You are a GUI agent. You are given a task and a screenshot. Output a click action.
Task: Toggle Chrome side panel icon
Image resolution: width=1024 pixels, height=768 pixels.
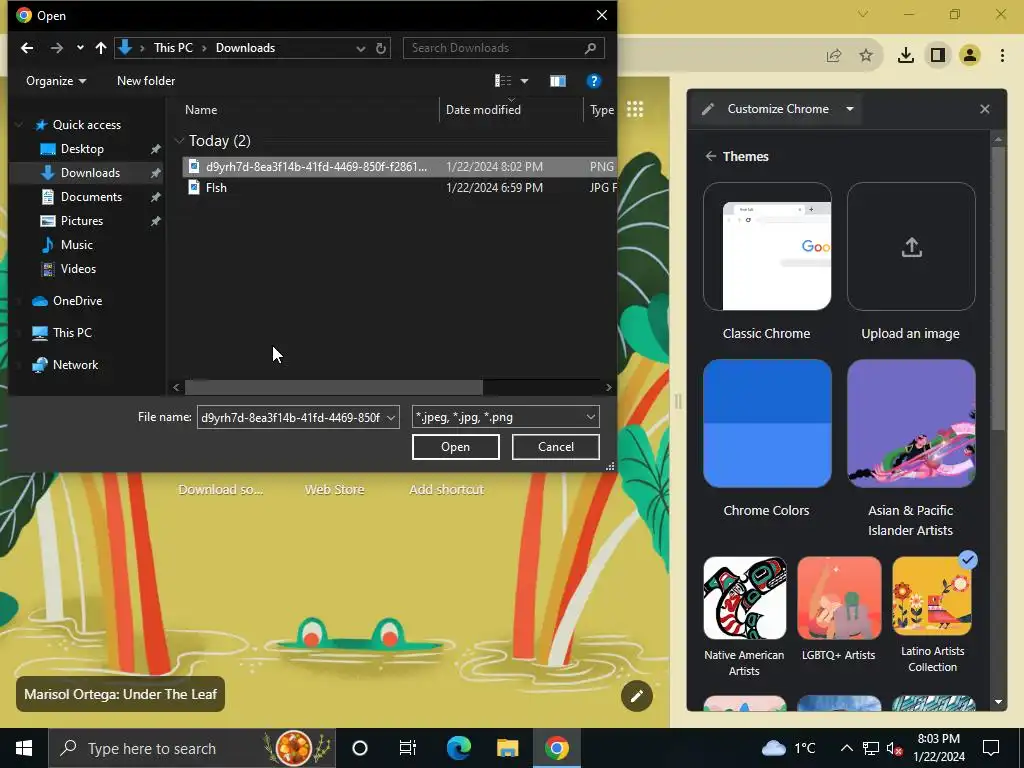(x=938, y=56)
